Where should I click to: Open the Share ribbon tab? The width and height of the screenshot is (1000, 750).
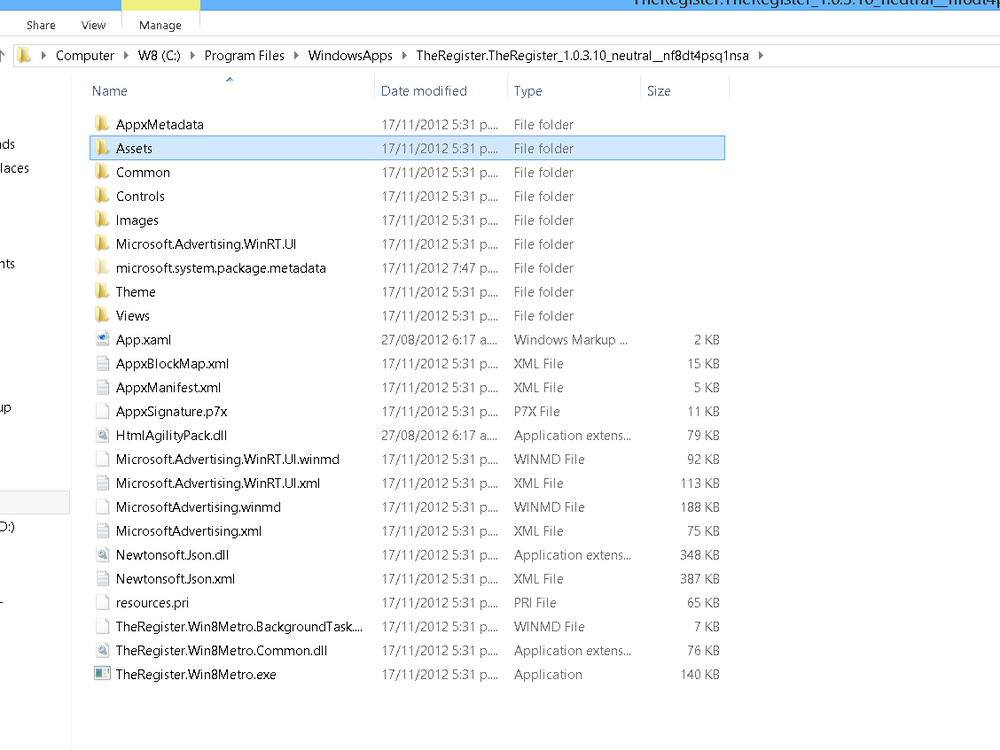pos(41,25)
